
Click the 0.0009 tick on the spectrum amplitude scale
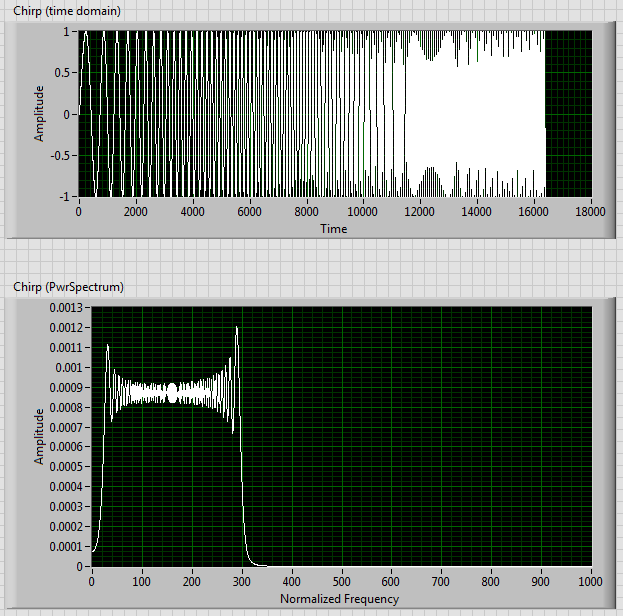pyautogui.click(x=66, y=387)
